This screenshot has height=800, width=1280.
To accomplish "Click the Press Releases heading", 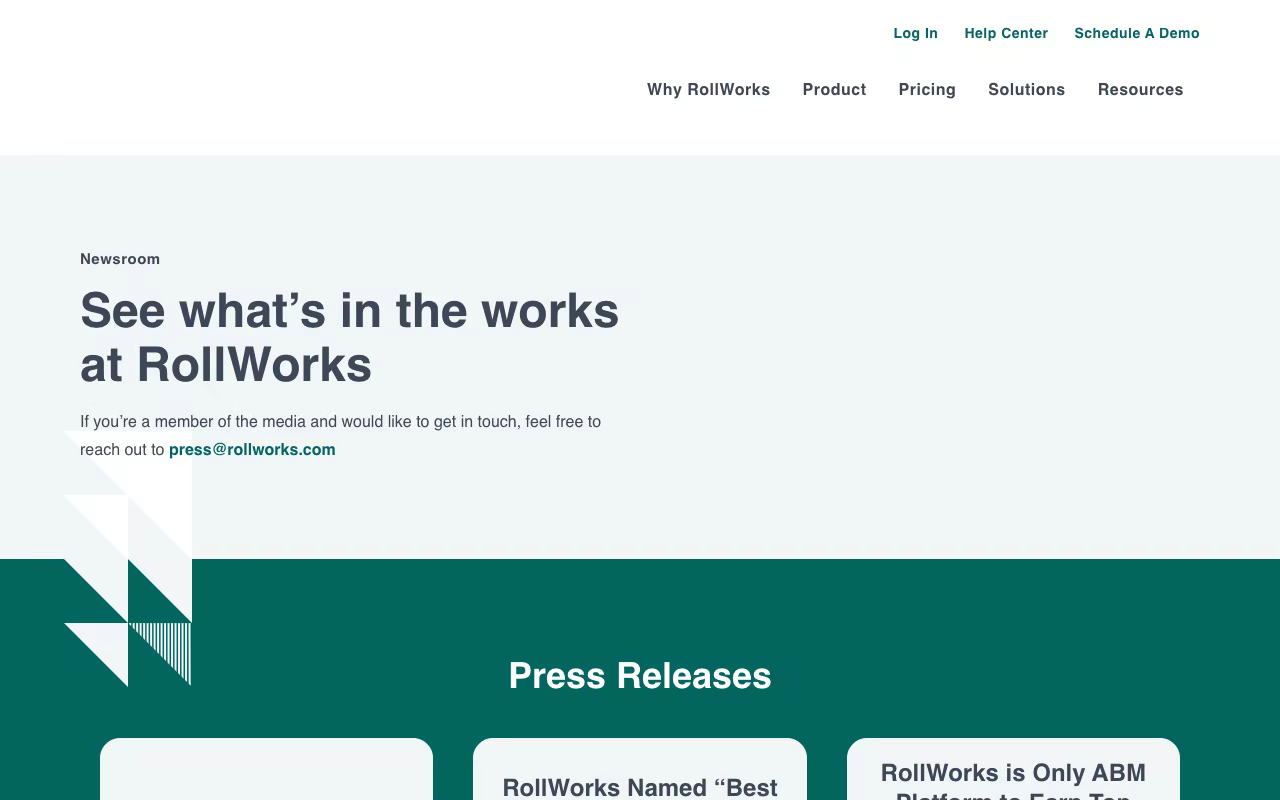I will 640,676.
